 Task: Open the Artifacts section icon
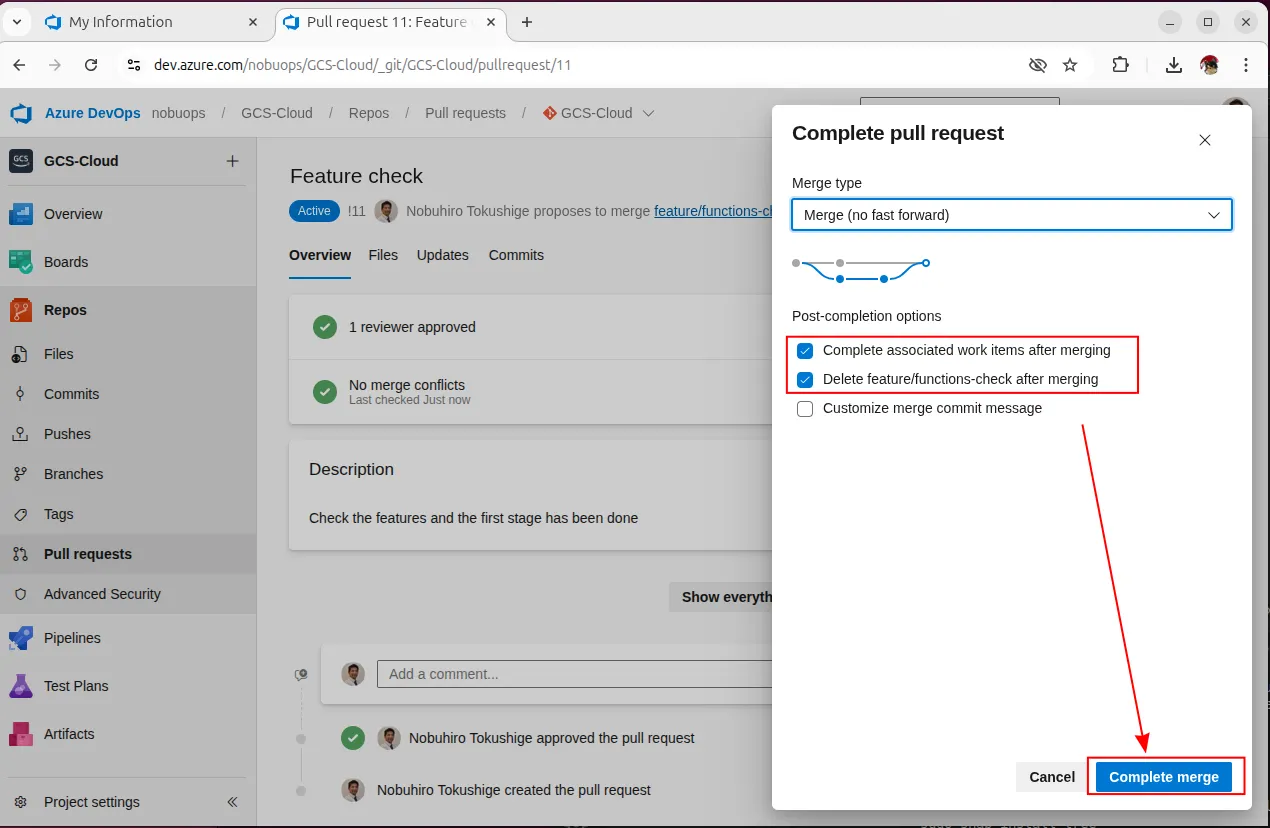[21, 734]
